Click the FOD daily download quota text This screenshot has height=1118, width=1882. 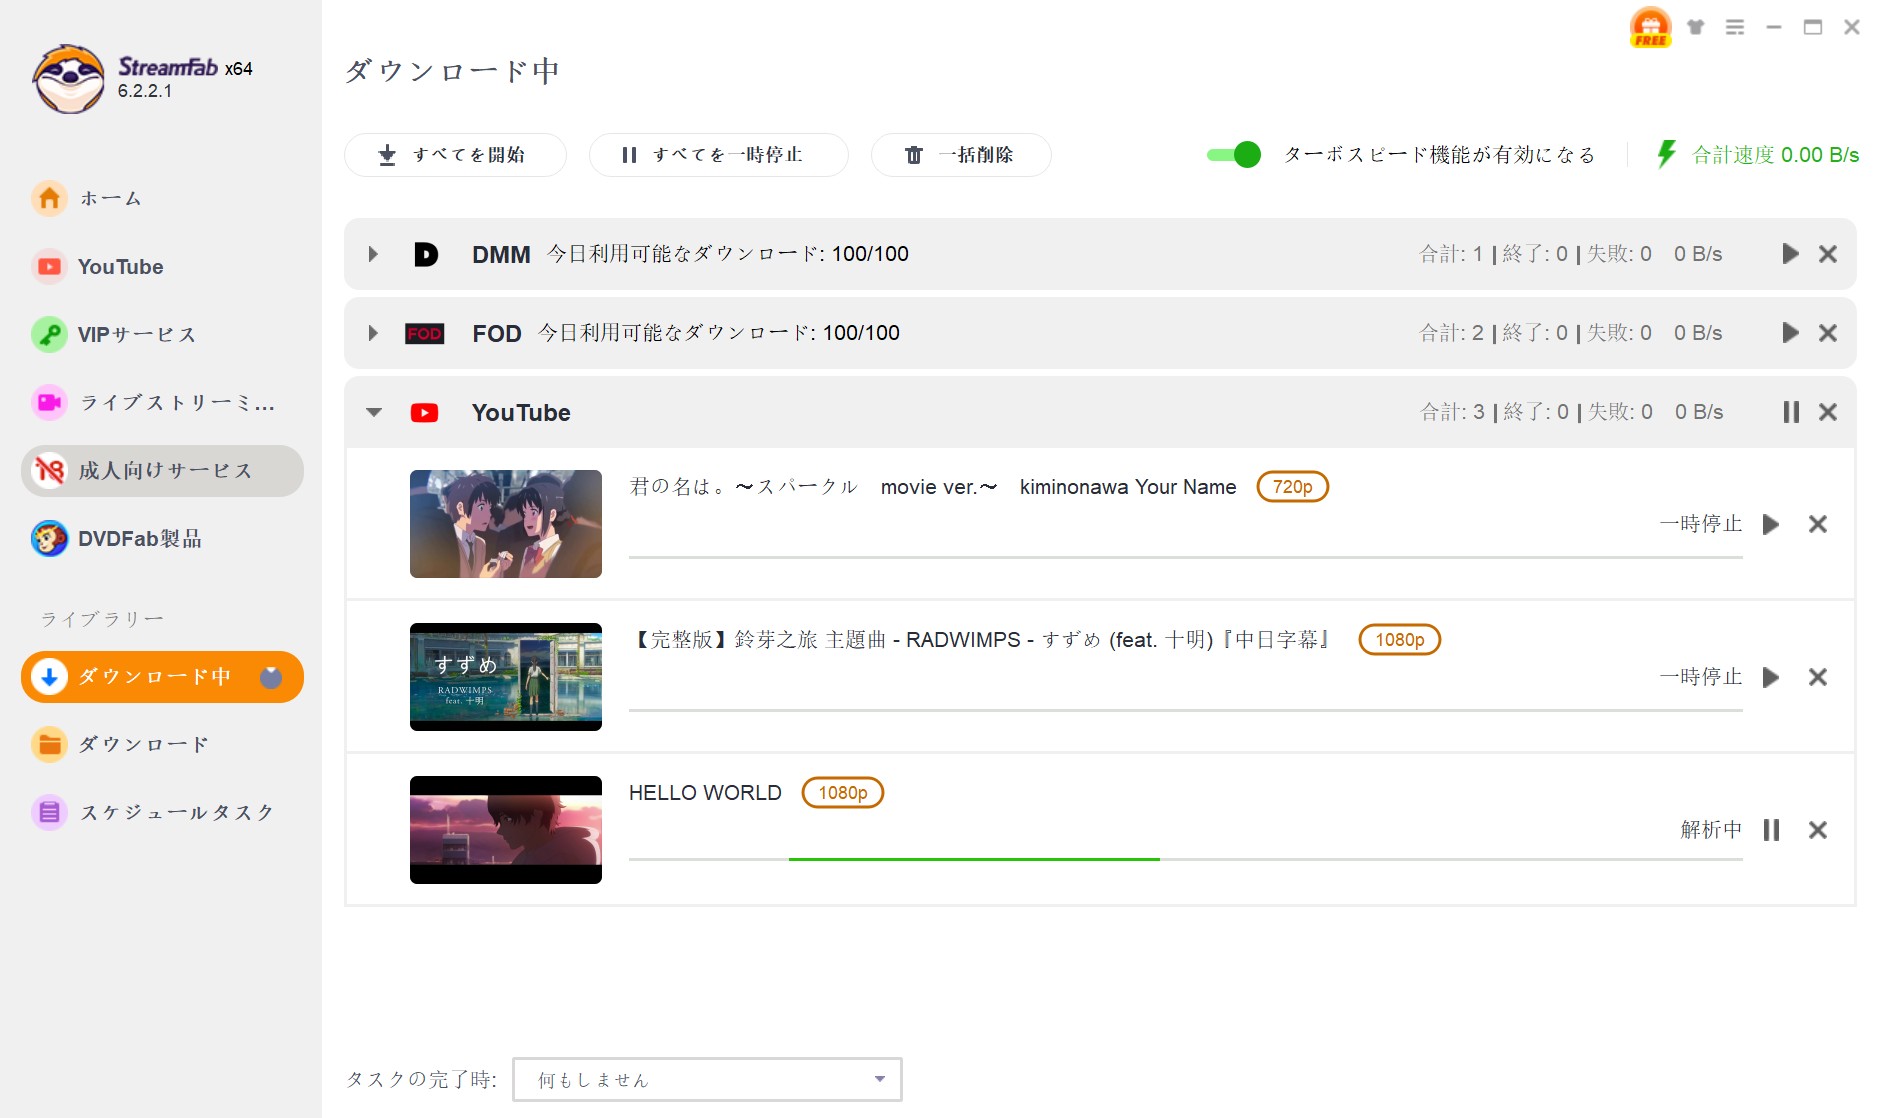(x=718, y=333)
